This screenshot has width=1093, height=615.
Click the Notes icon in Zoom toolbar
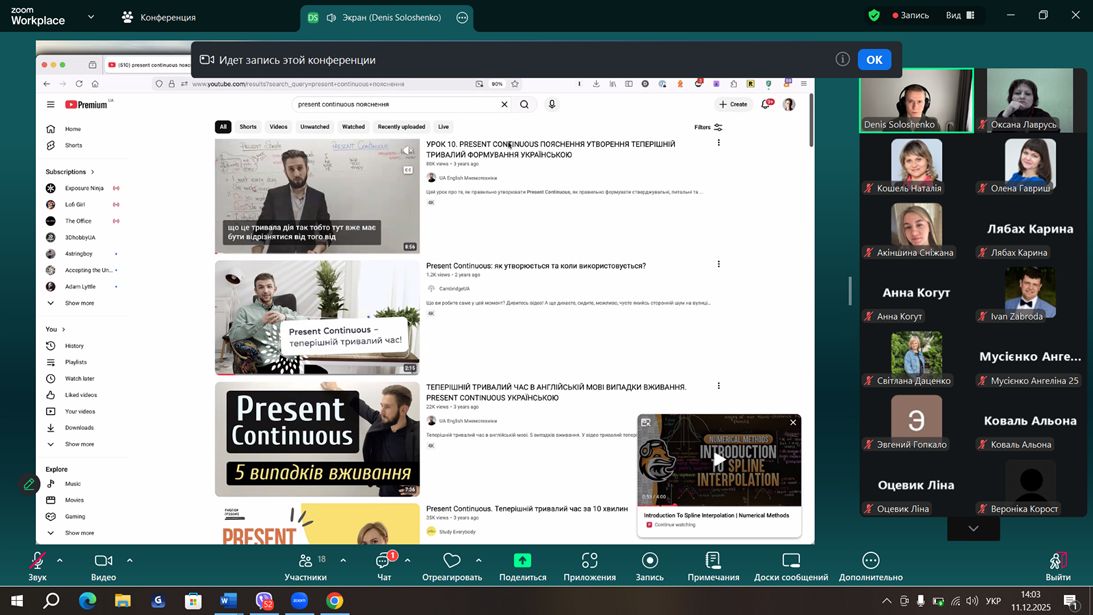[x=713, y=561]
